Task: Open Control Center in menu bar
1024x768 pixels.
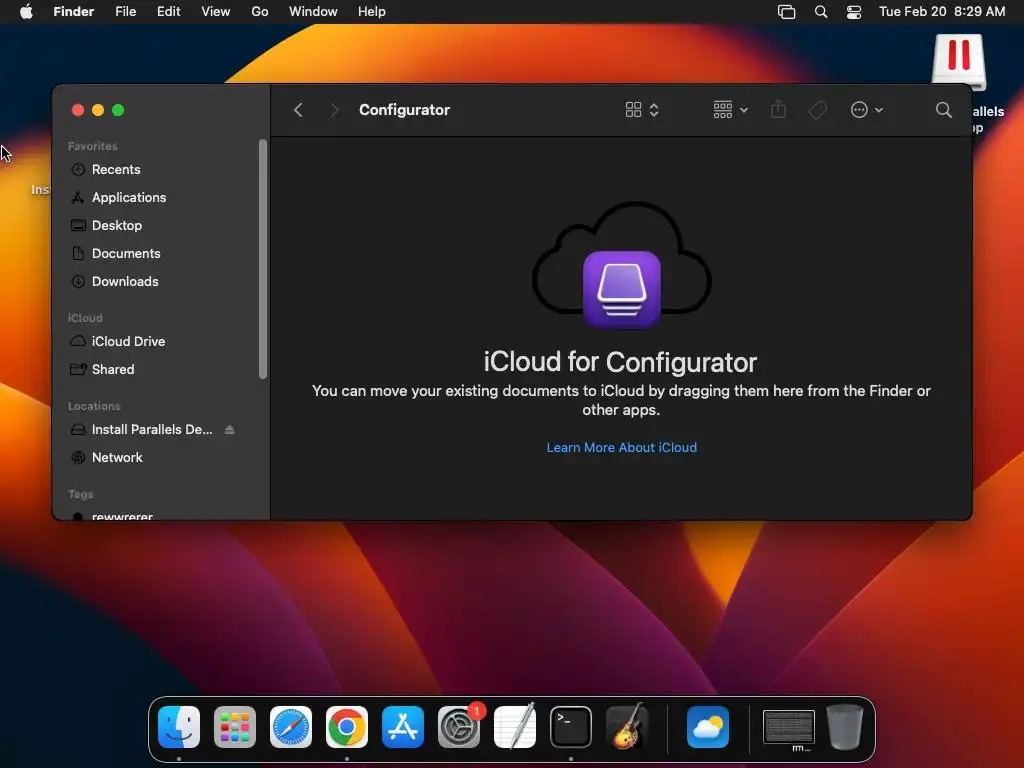Action: tap(854, 12)
